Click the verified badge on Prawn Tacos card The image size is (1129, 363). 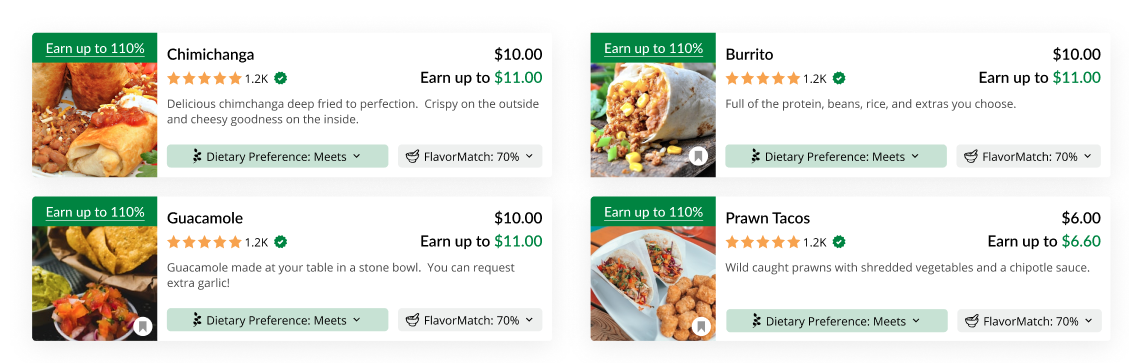[840, 241]
